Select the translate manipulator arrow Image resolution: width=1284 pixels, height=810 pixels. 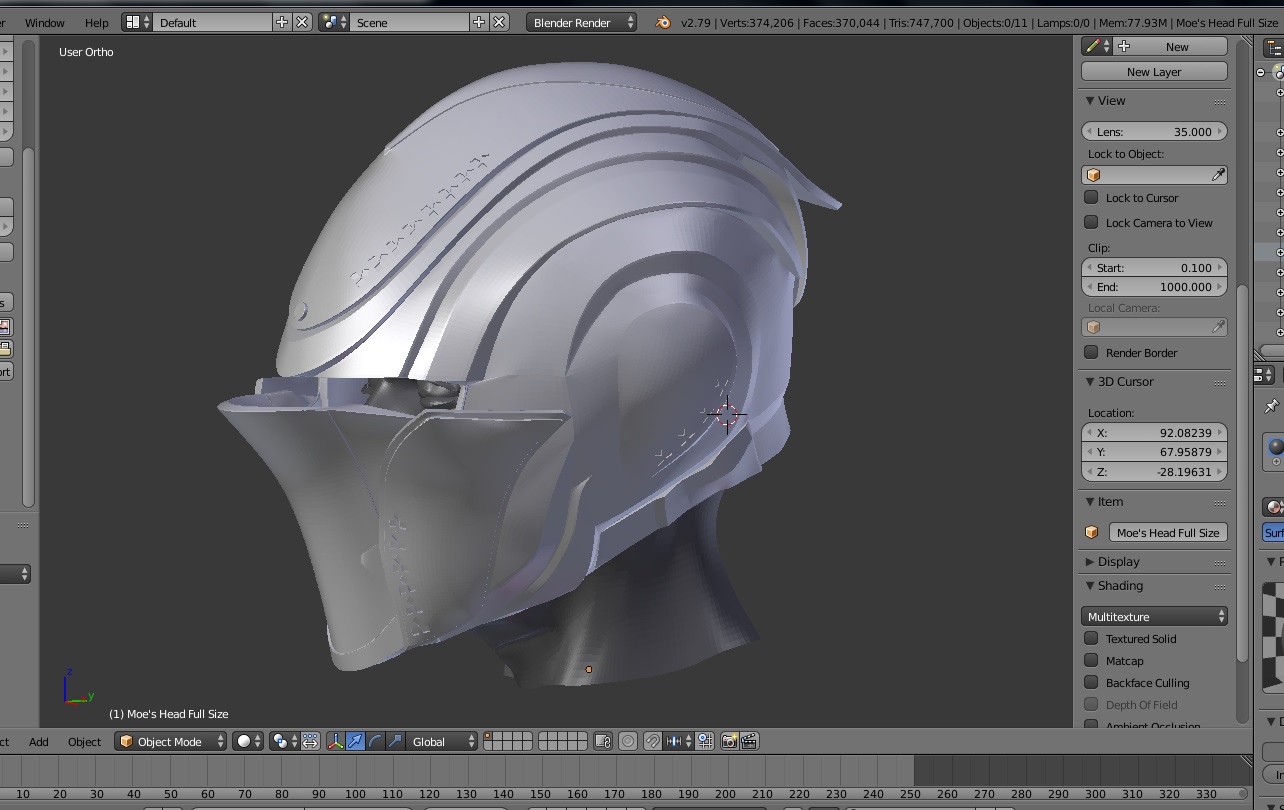pos(355,742)
